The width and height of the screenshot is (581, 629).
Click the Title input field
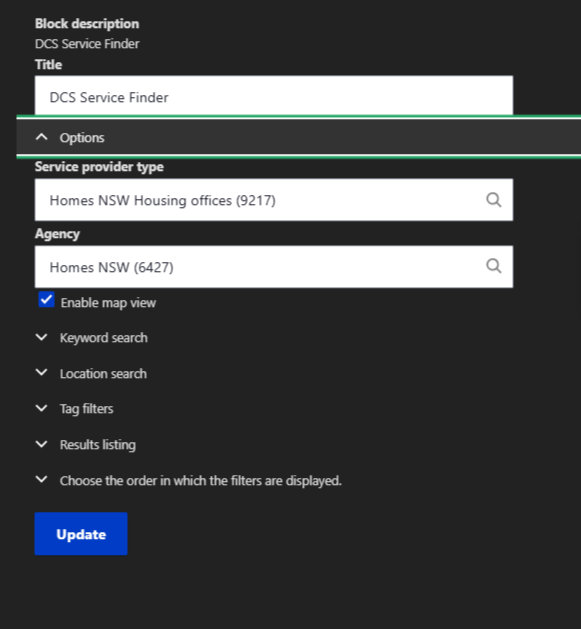pos(274,95)
